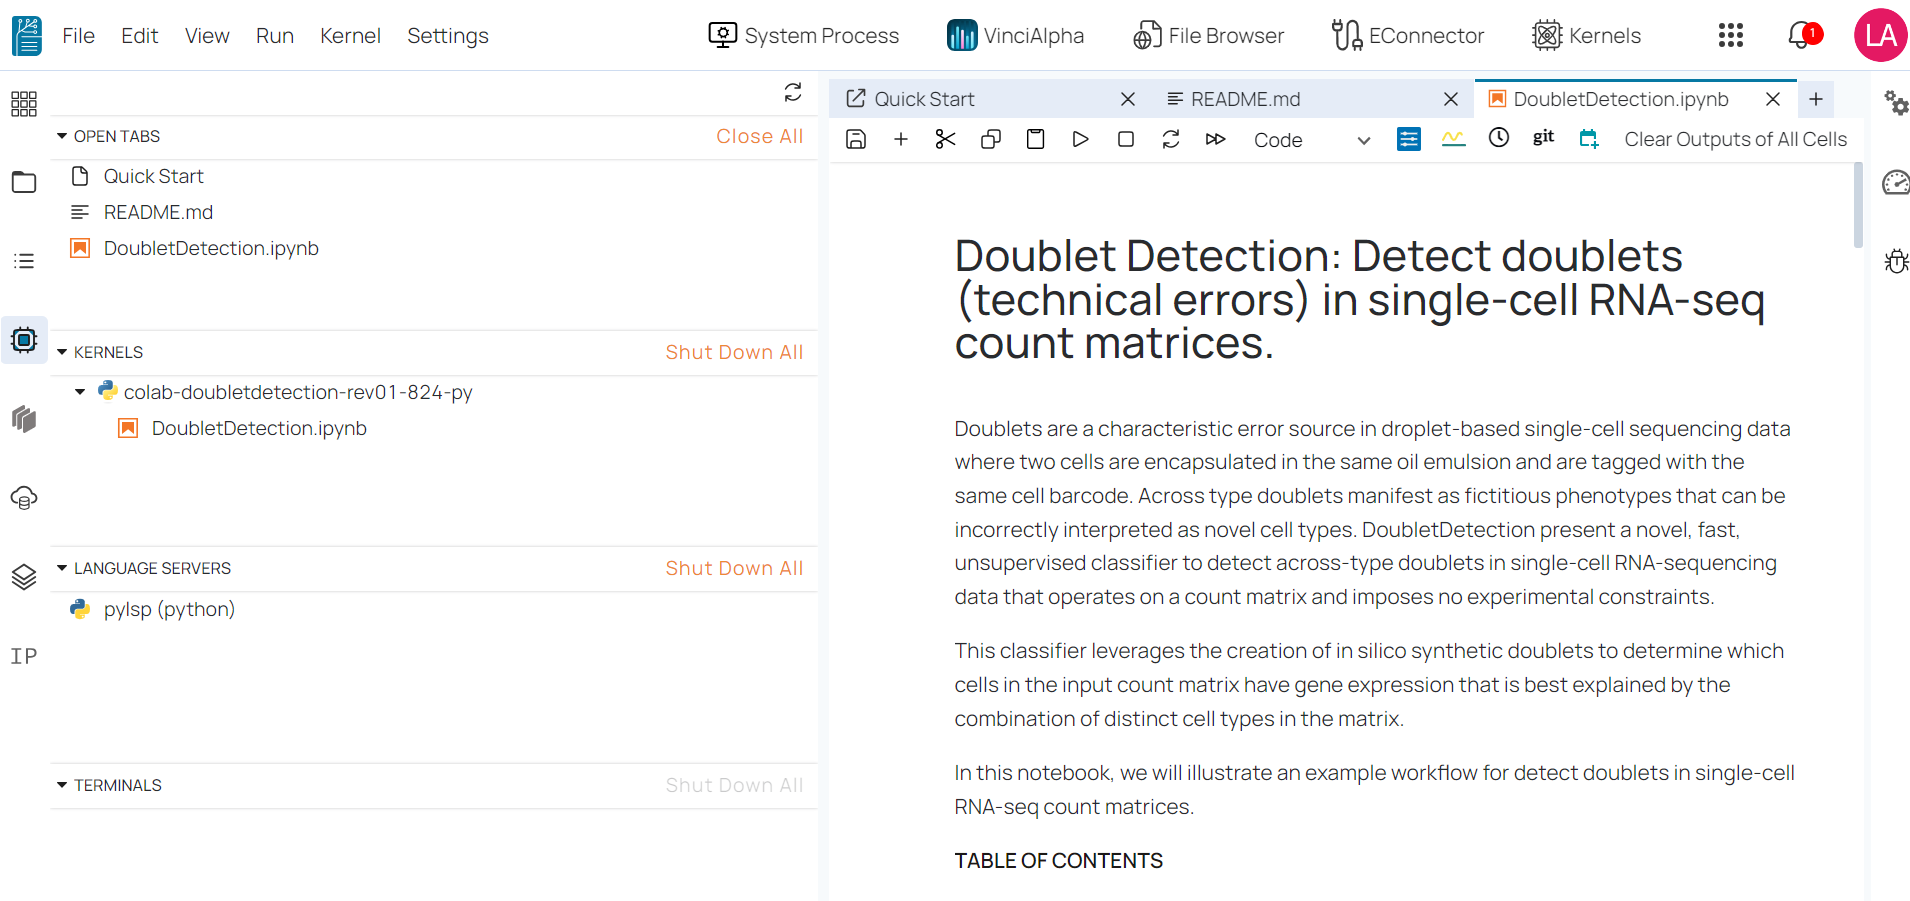Open the LA user avatar menu
Viewport: 1910px width, 901px height.
pyautogui.click(x=1881, y=36)
